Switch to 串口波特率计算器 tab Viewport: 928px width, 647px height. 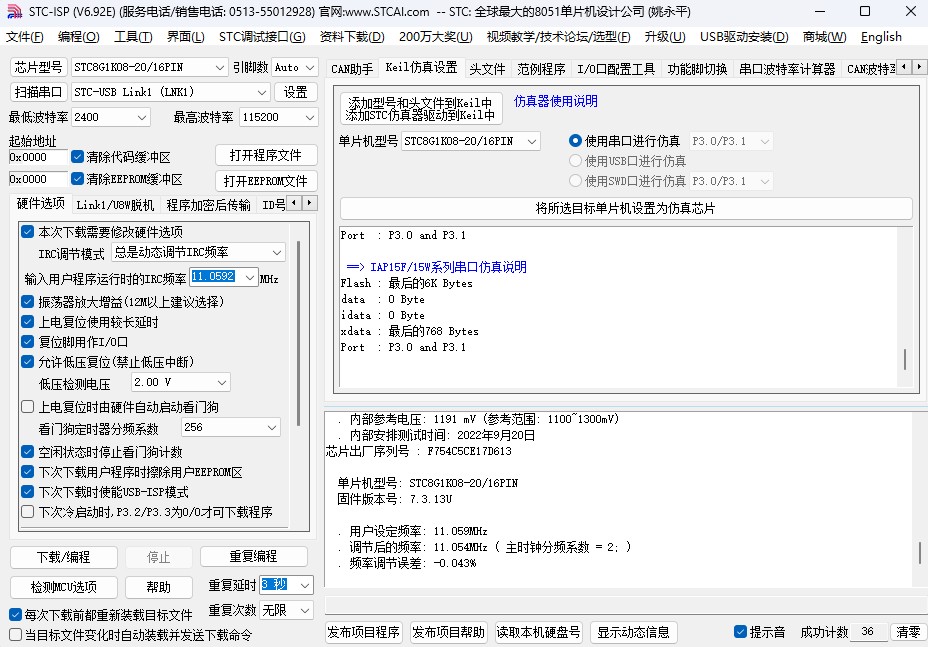[x=787, y=69]
